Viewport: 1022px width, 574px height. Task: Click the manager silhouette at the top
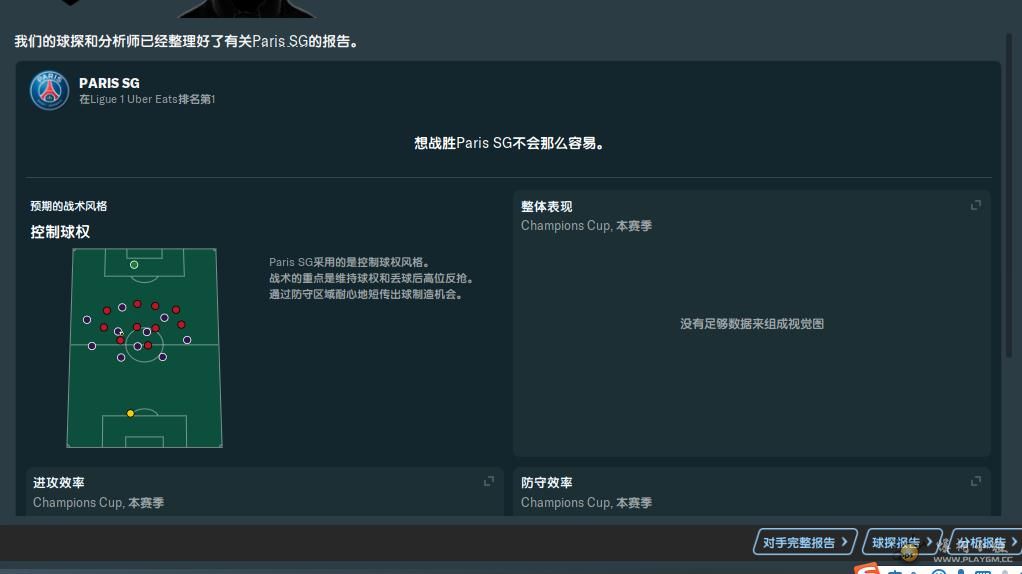tap(246, 8)
